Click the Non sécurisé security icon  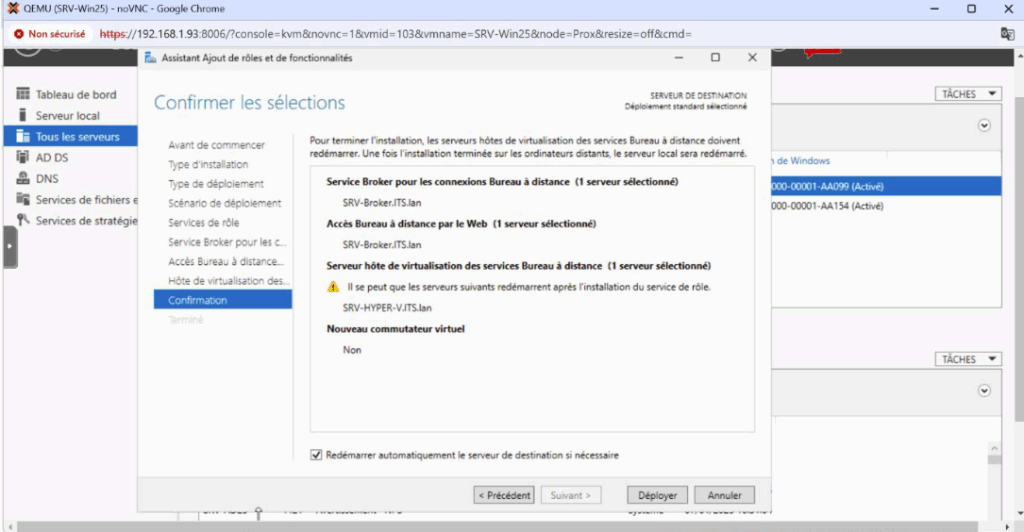click(x=18, y=34)
